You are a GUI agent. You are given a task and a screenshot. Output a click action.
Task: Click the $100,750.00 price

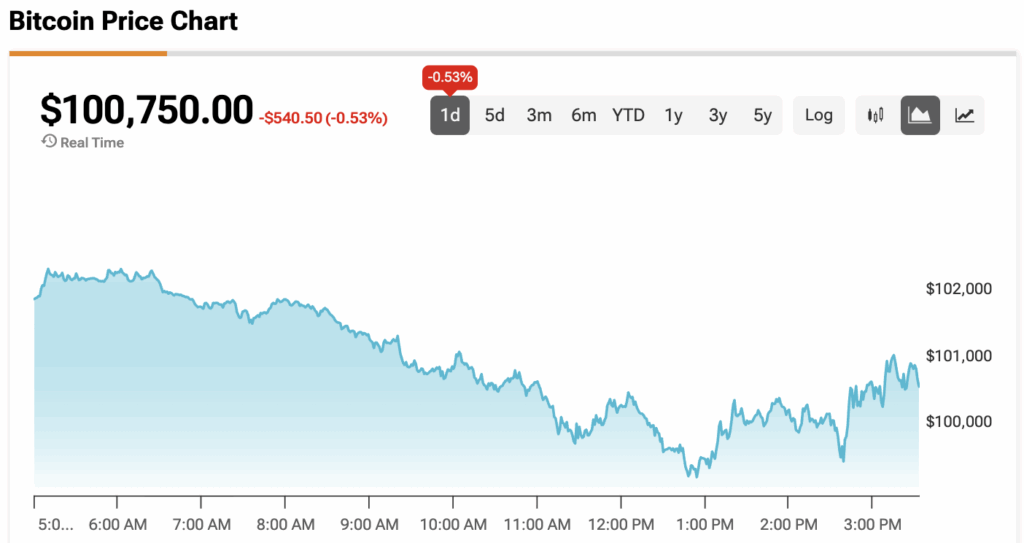coord(146,109)
